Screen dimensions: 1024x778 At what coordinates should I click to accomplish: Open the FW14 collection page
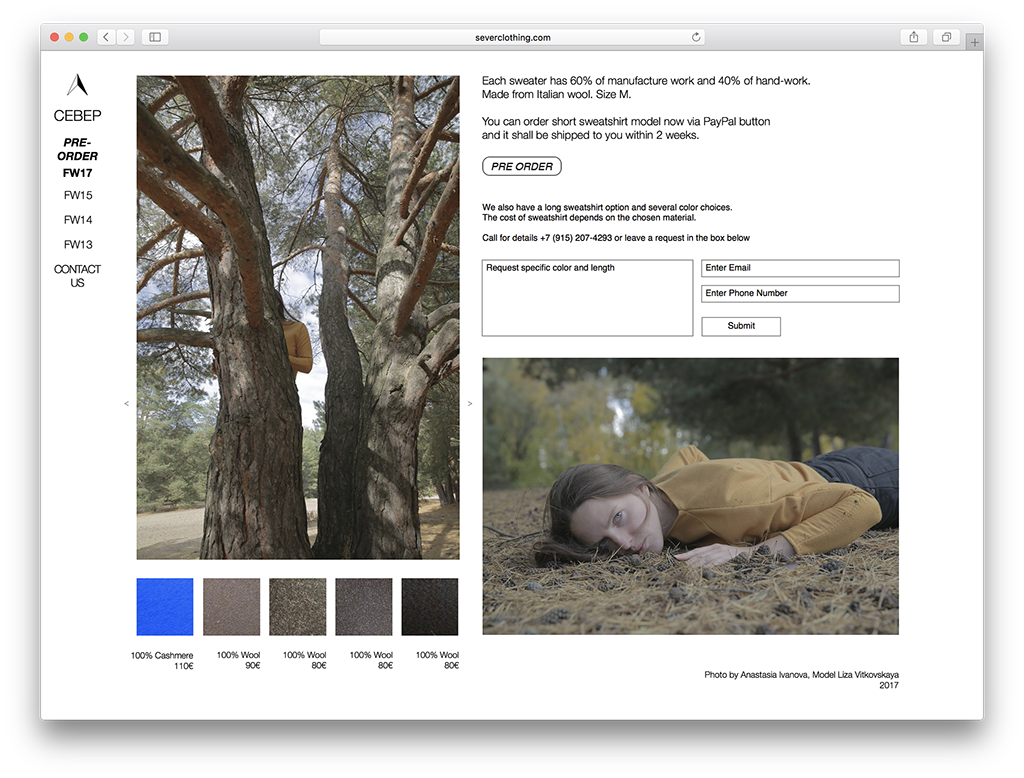coord(77,220)
